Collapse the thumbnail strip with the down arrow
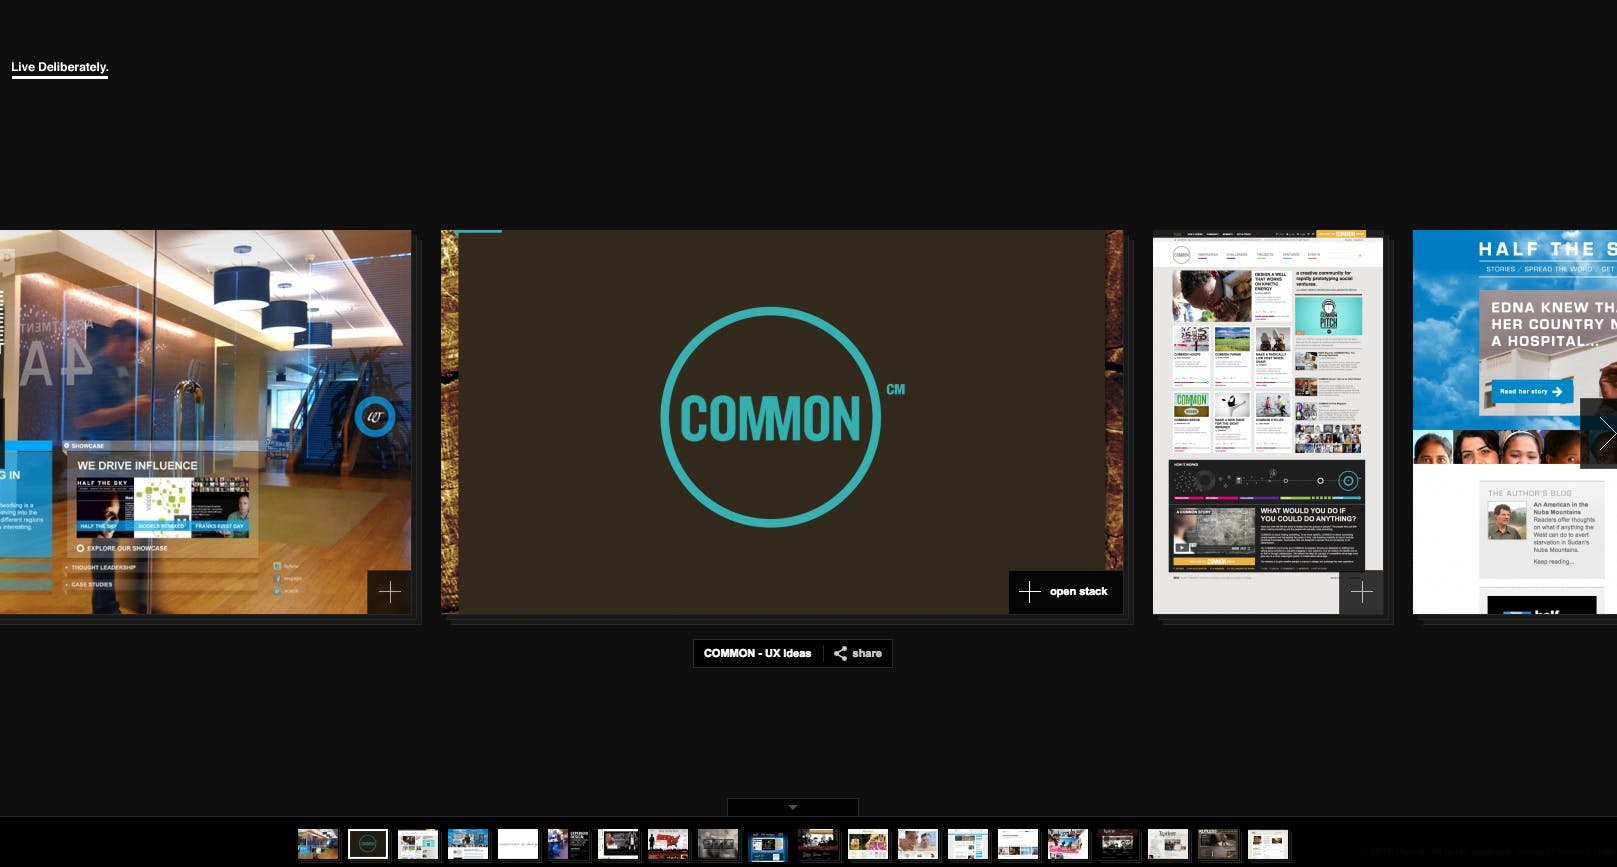The width and height of the screenshot is (1617, 867). 793,807
